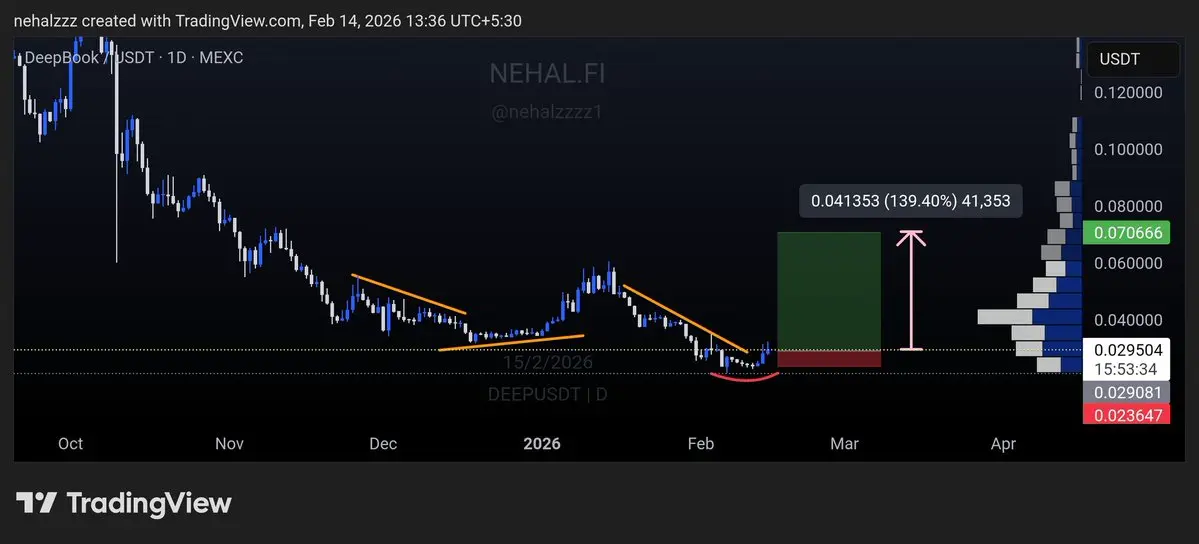Click the 0.080000 price axis label
1199x544 pixels.
coord(1128,206)
